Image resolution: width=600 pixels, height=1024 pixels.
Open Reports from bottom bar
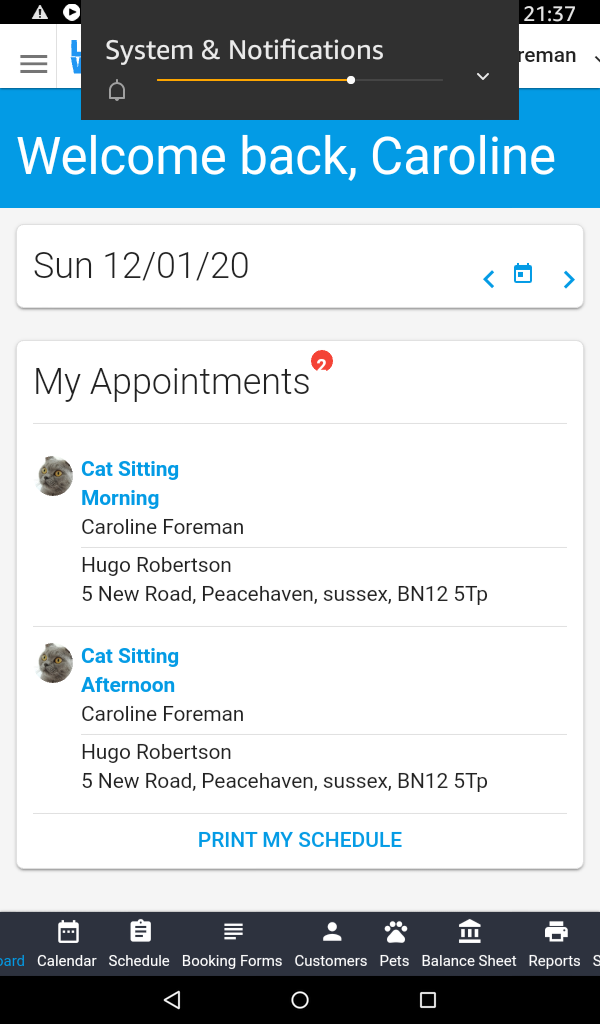[554, 941]
